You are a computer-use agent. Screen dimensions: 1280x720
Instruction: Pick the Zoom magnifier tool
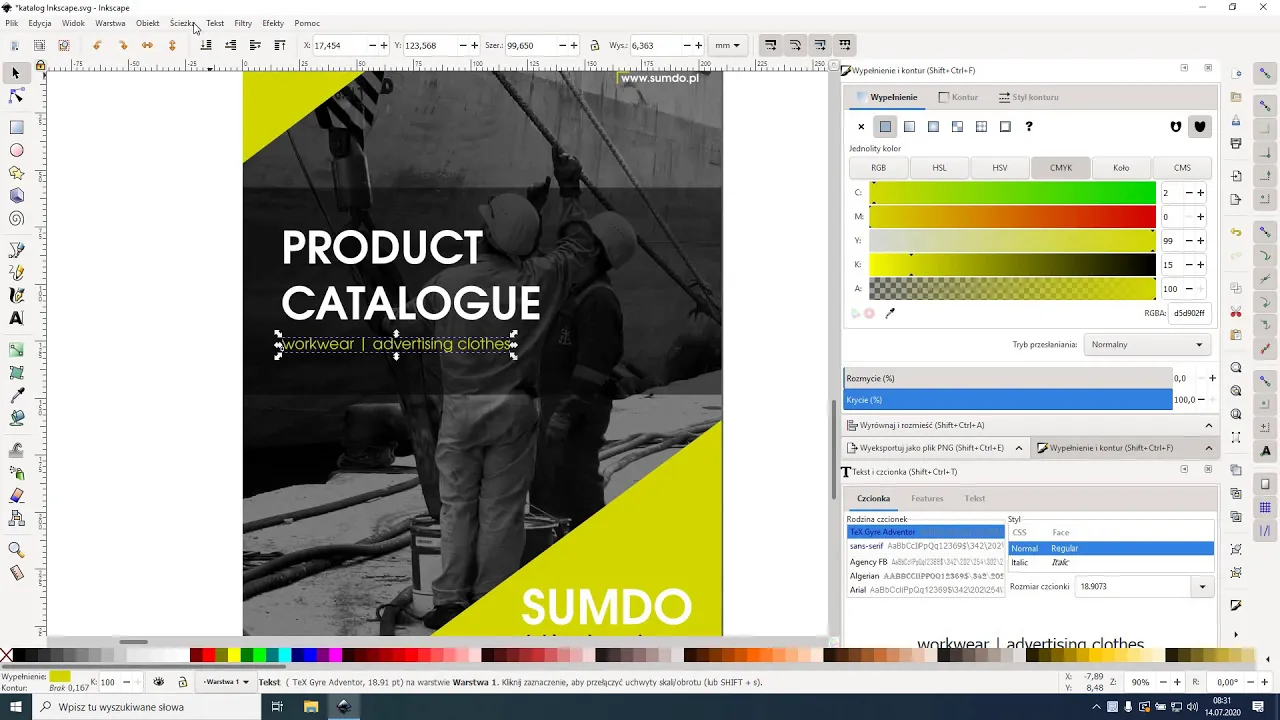coord(16,549)
